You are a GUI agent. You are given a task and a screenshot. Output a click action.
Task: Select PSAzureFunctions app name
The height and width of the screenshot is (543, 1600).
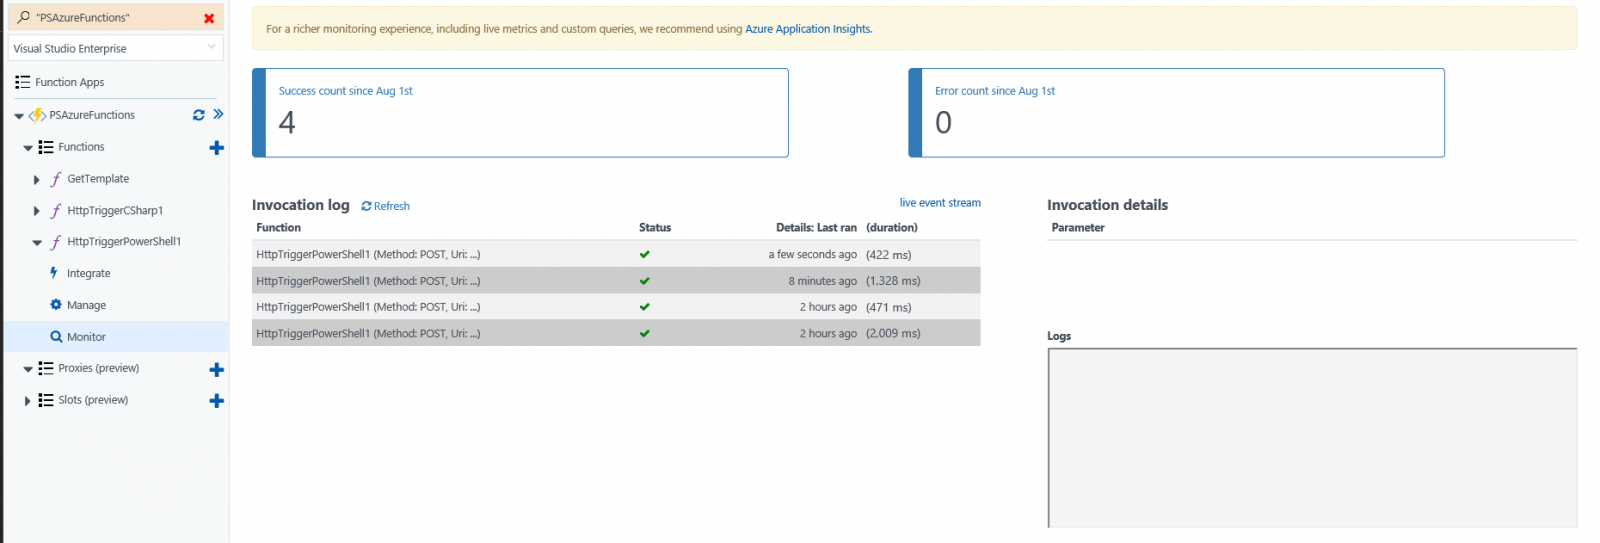pyautogui.click(x=92, y=115)
